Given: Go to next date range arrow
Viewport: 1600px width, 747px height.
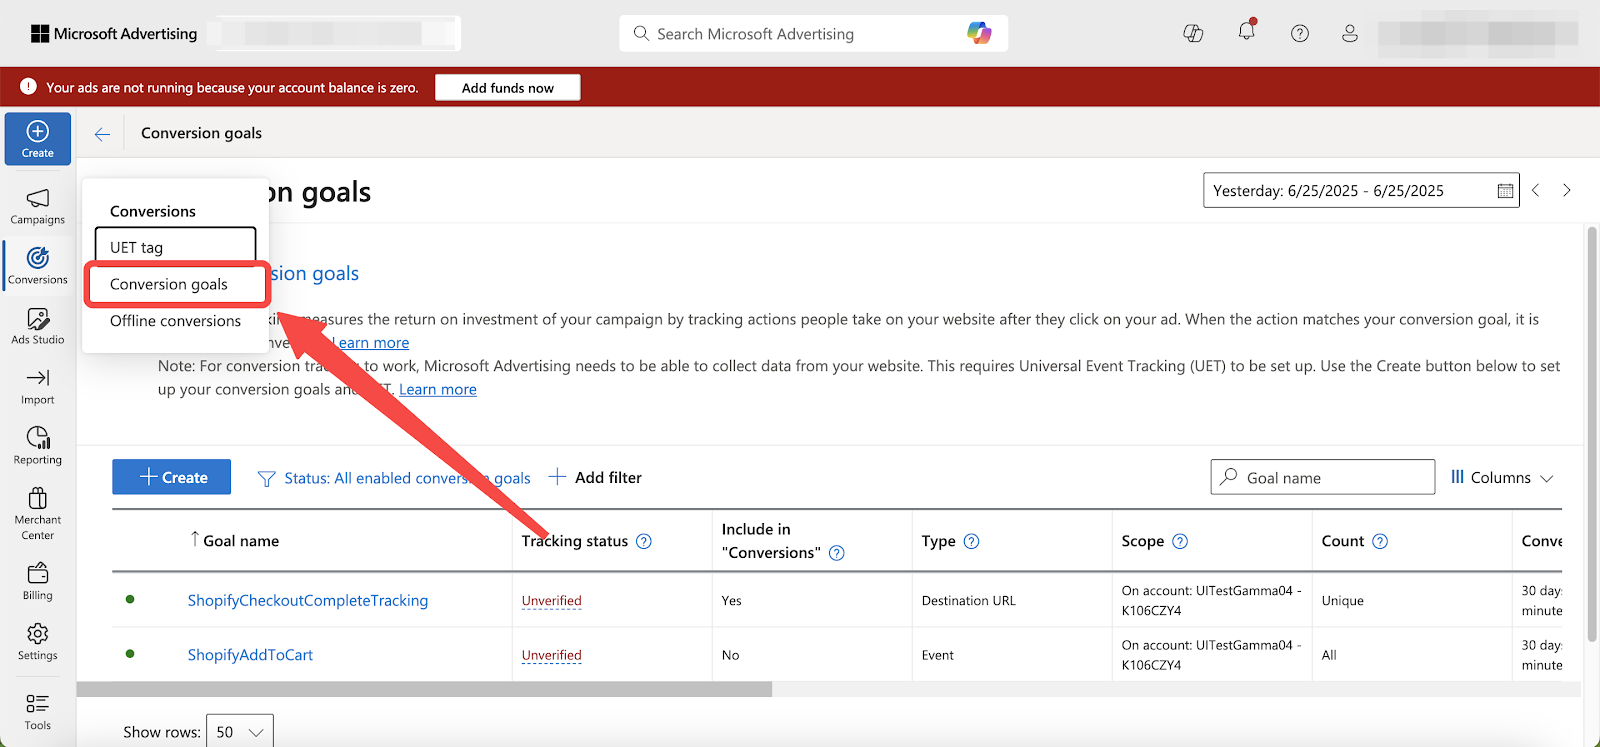Looking at the screenshot, I should point(1567,190).
